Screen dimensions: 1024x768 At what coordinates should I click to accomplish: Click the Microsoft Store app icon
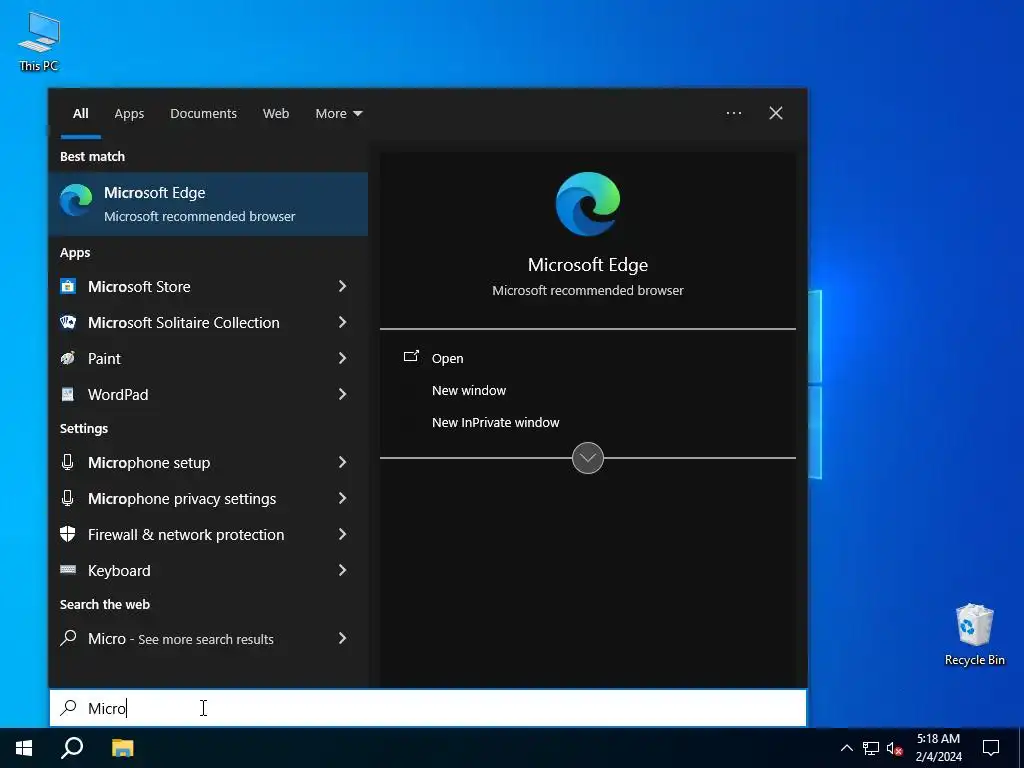click(x=68, y=286)
